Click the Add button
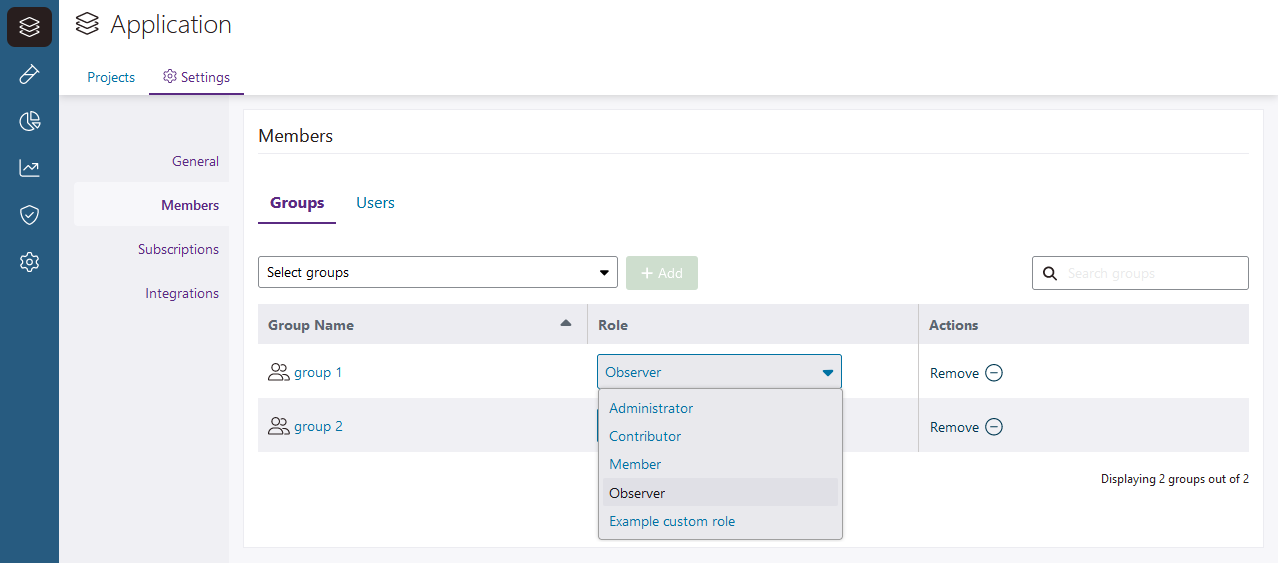Screen dimensions: 1278x563 pyautogui.click(x=661, y=273)
